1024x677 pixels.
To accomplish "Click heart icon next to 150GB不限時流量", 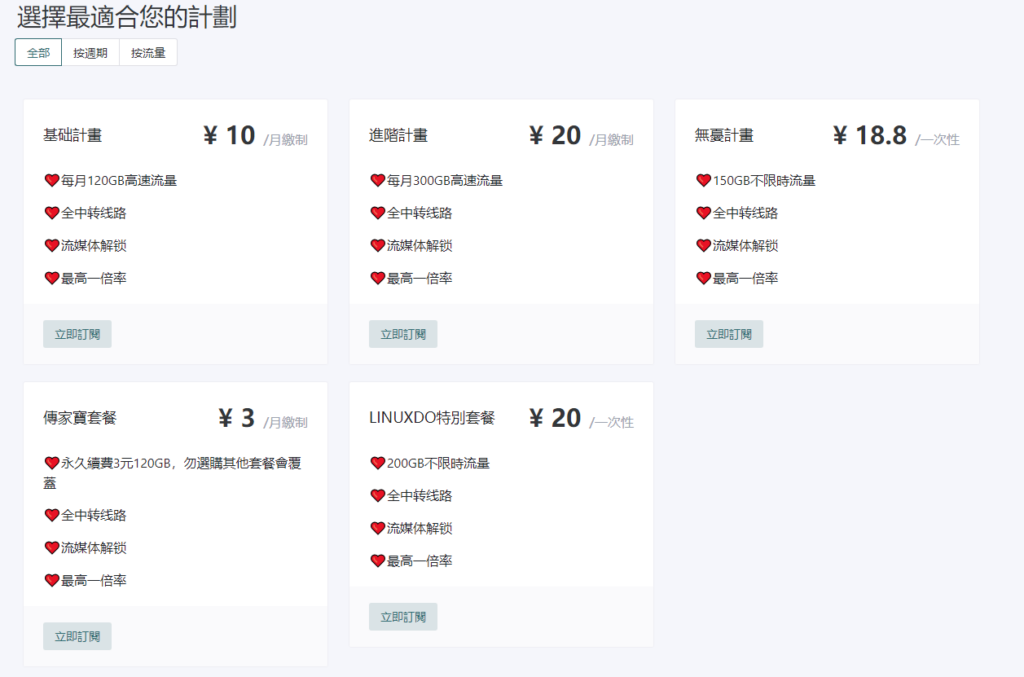I will 704,181.
